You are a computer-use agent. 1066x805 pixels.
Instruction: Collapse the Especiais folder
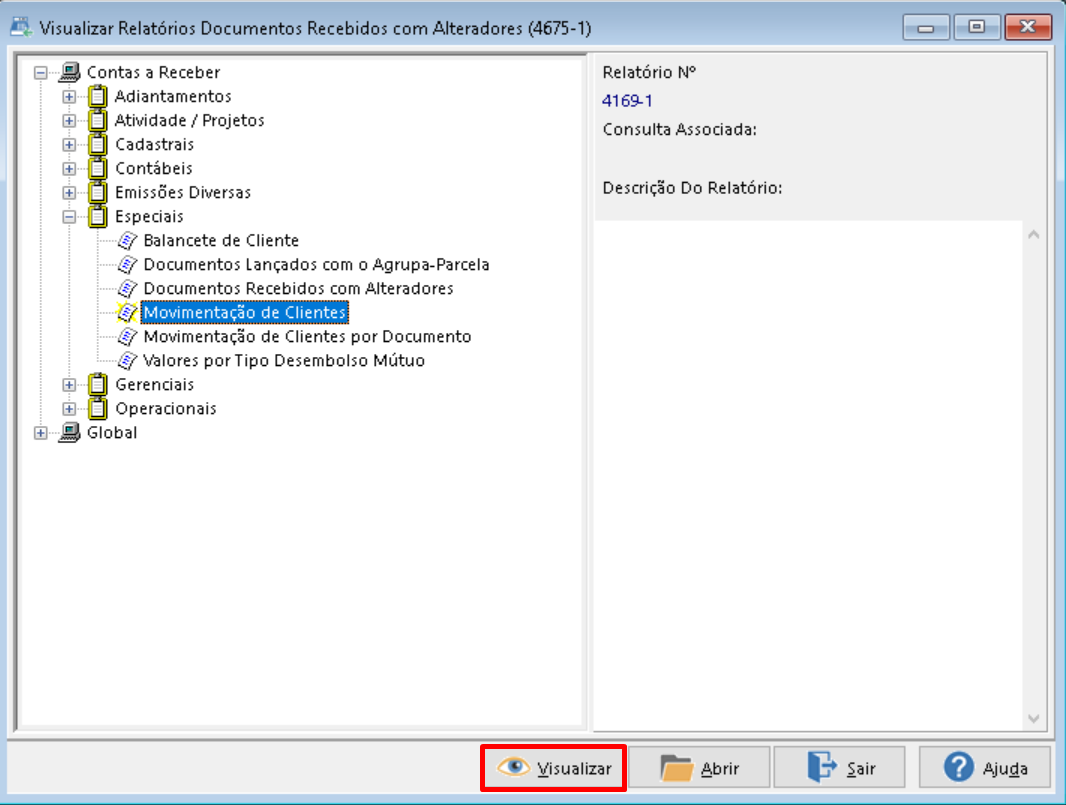point(69,217)
